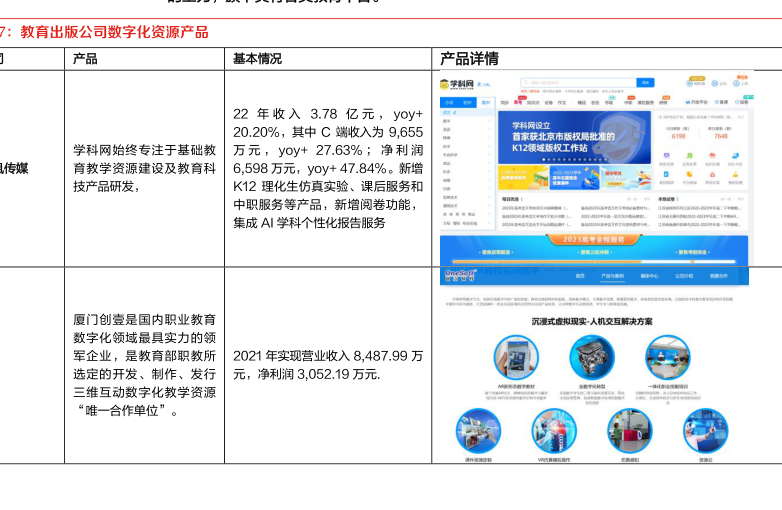Viewport: 782px width, 510px height.
Task: Click the 厦门创壹是国内职业教育 product cell
Action: [145, 365]
